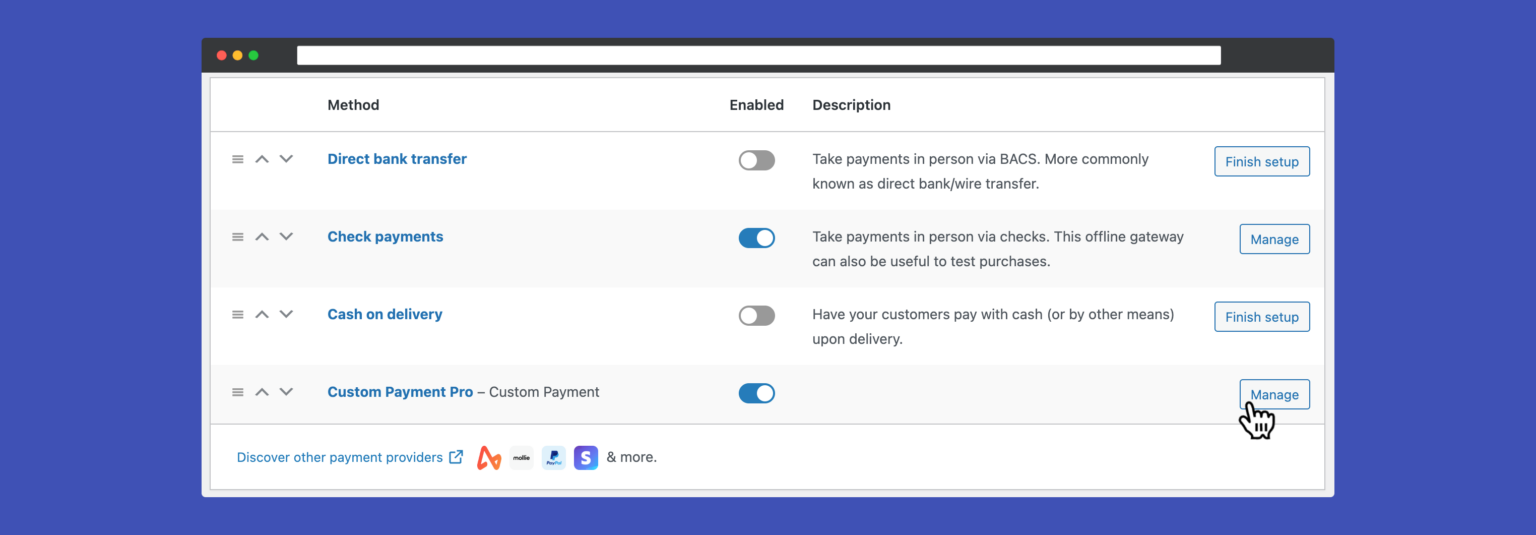Click the drag handle for Custom Payment Pro
This screenshot has width=1536, height=535.
coord(238,392)
